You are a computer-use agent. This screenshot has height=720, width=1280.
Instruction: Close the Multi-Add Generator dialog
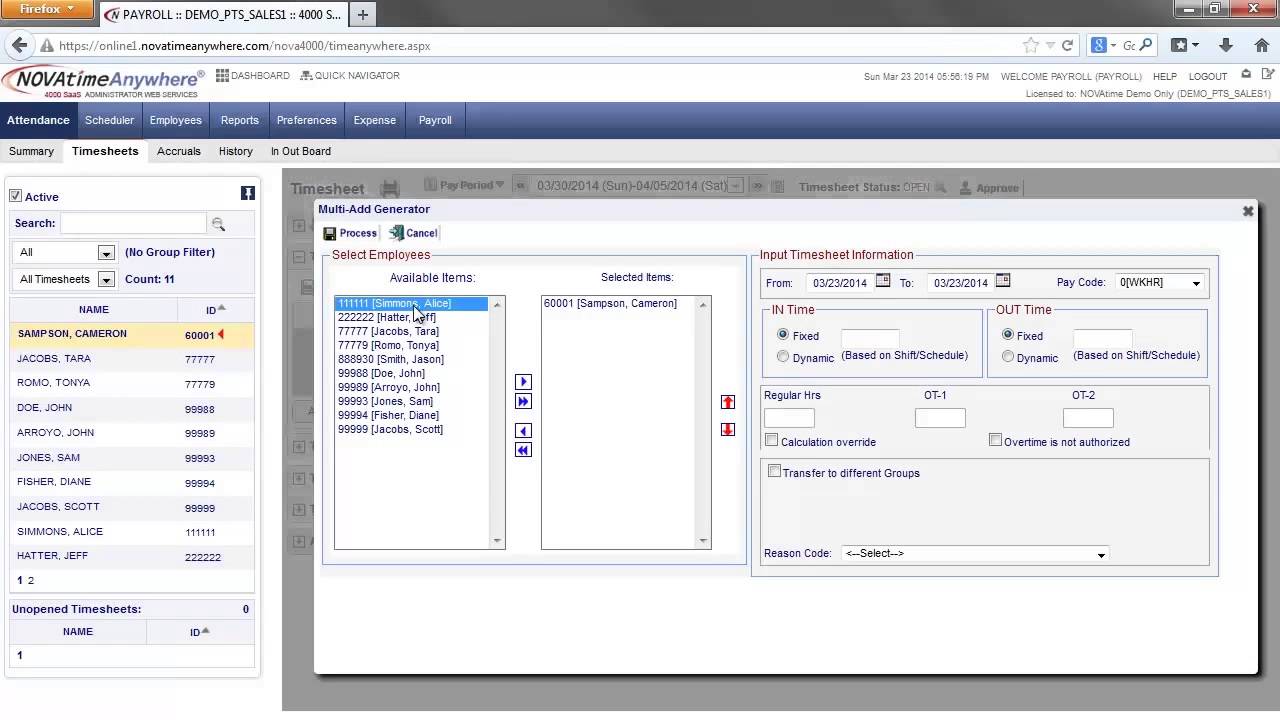[x=1248, y=211]
